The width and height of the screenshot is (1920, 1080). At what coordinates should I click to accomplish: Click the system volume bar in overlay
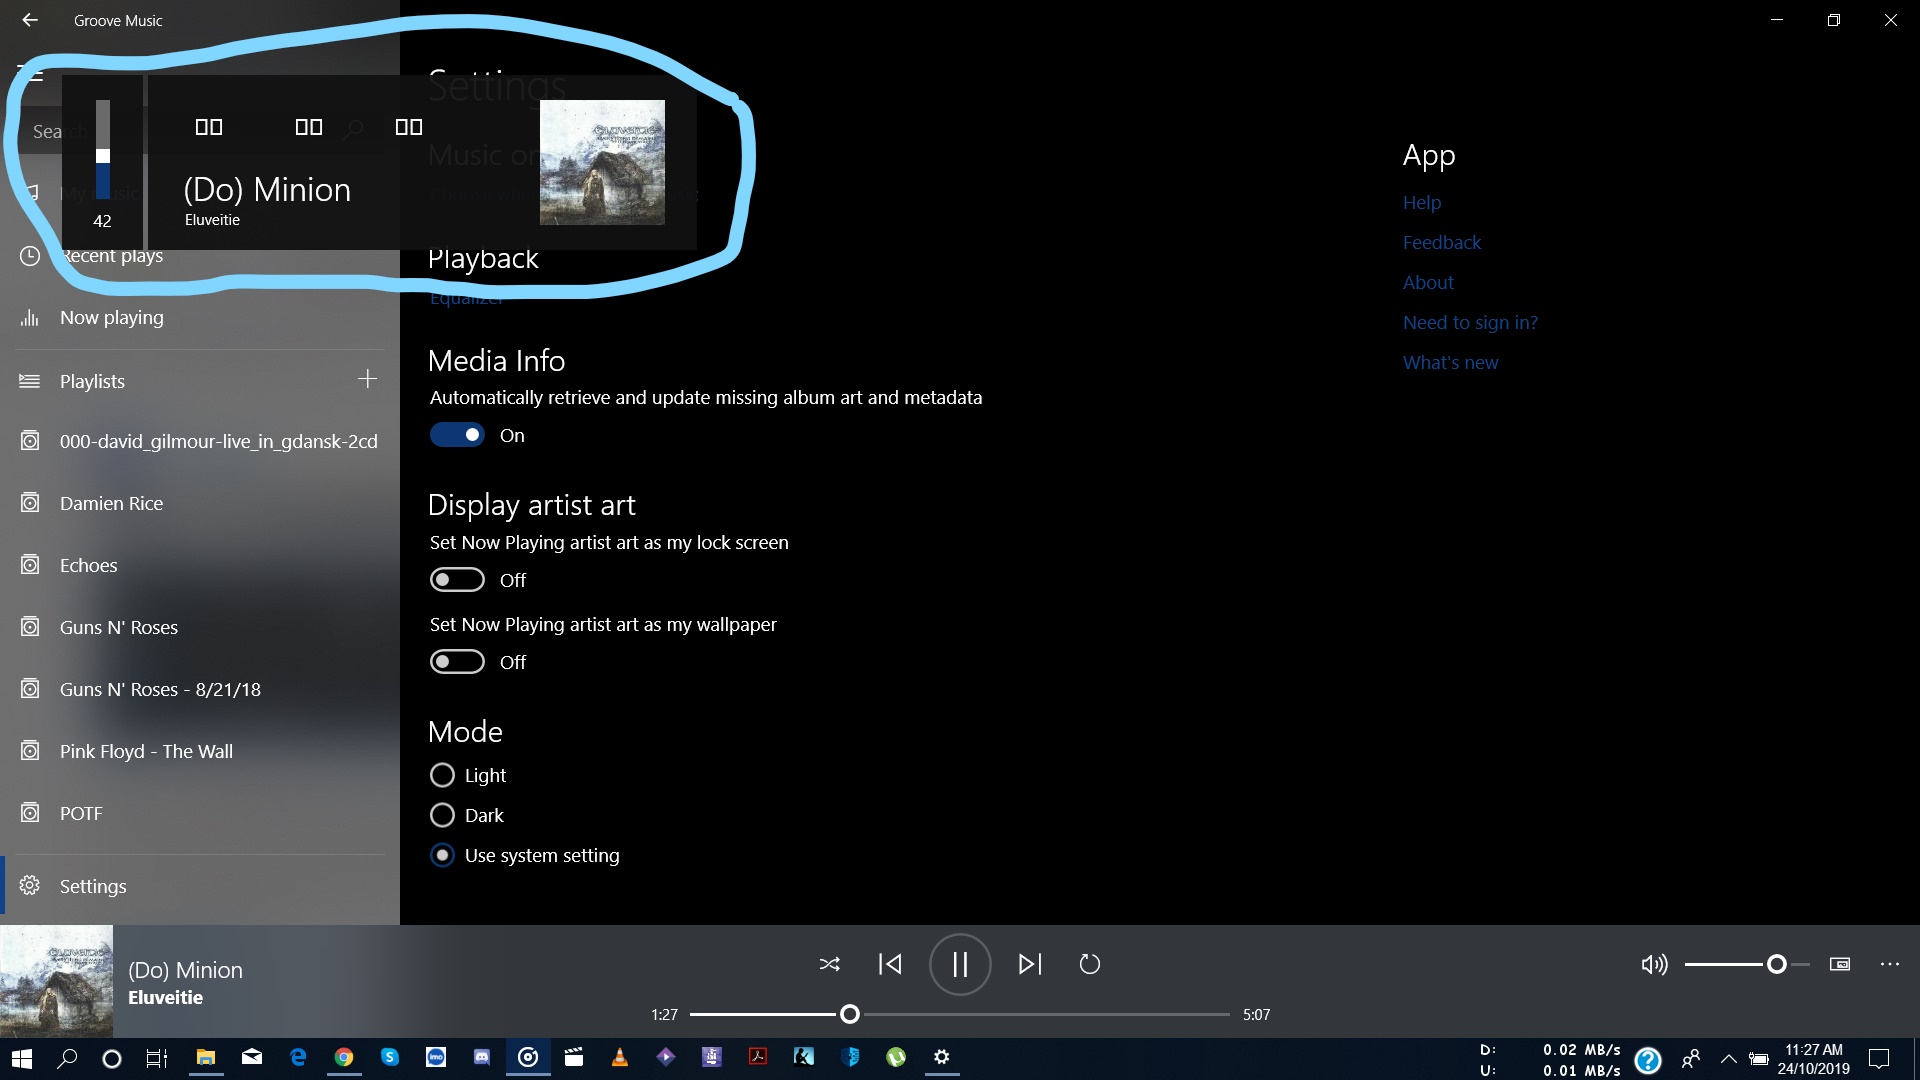click(103, 150)
